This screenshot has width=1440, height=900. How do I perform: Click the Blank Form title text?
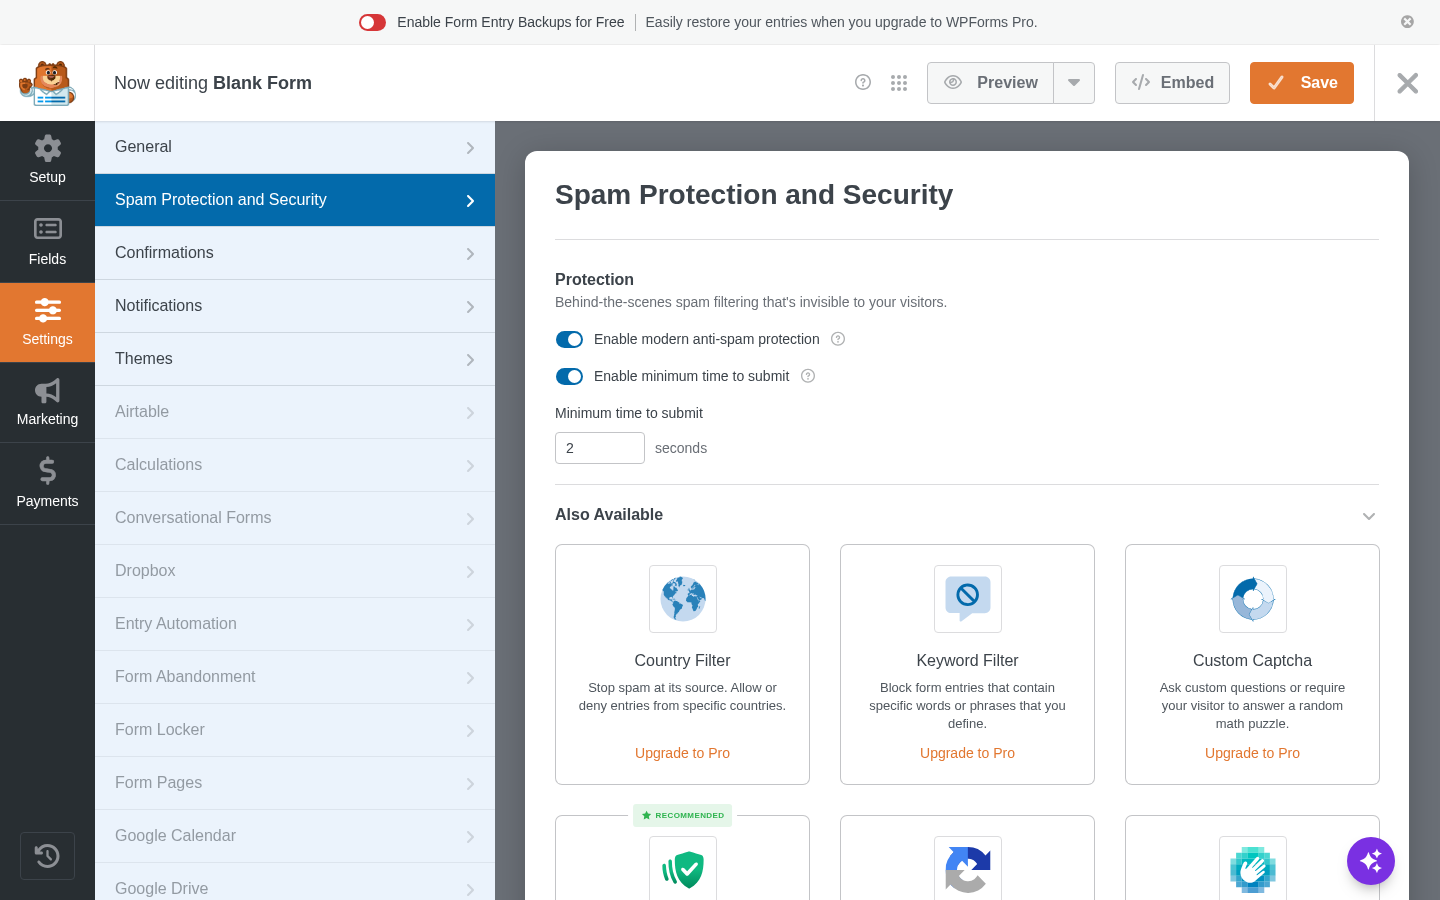tap(262, 83)
